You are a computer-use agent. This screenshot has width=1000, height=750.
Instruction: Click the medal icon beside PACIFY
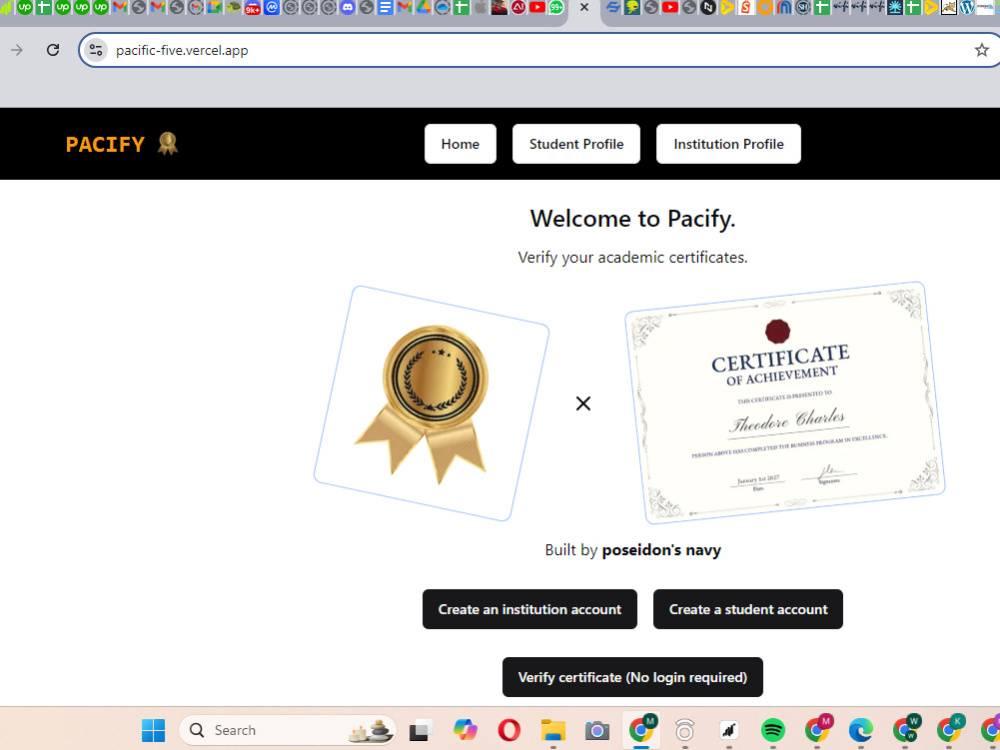point(168,143)
